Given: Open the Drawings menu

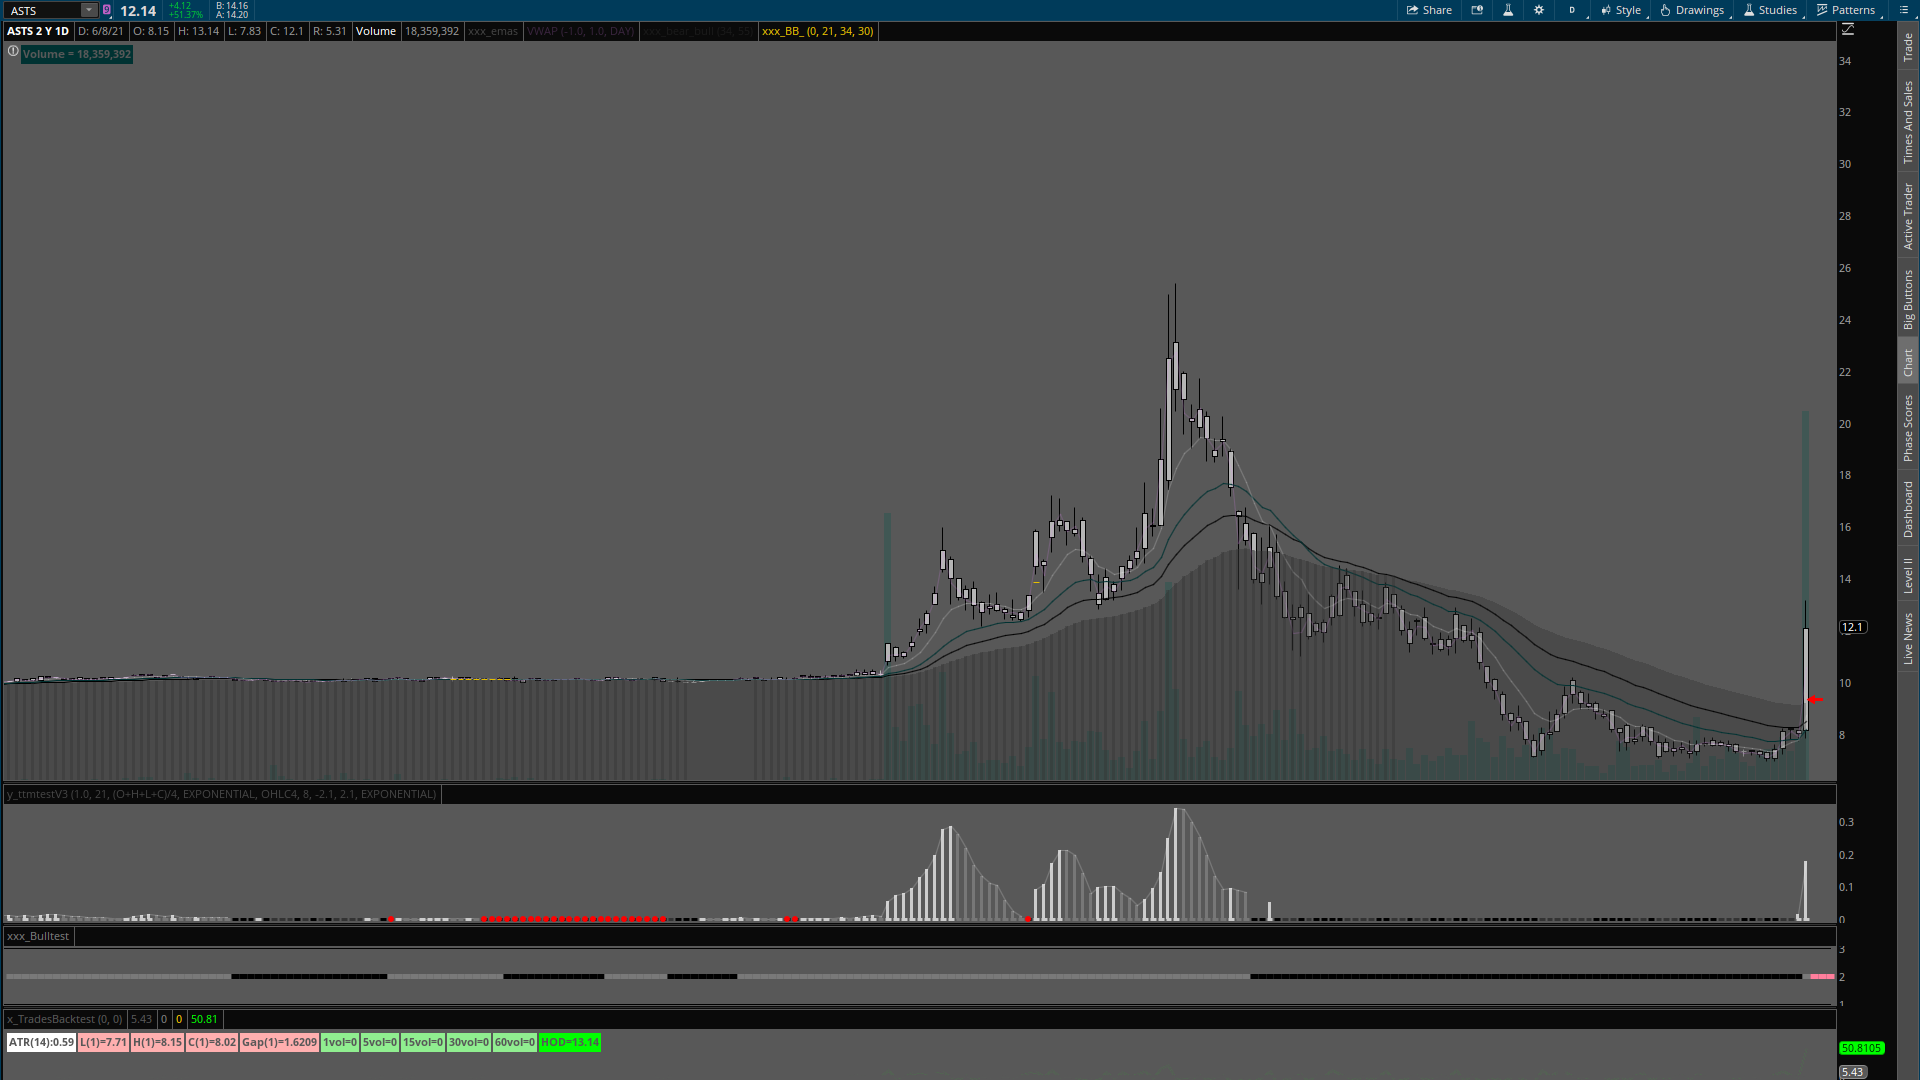Looking at the screenshot, I should click(1692, 10).
